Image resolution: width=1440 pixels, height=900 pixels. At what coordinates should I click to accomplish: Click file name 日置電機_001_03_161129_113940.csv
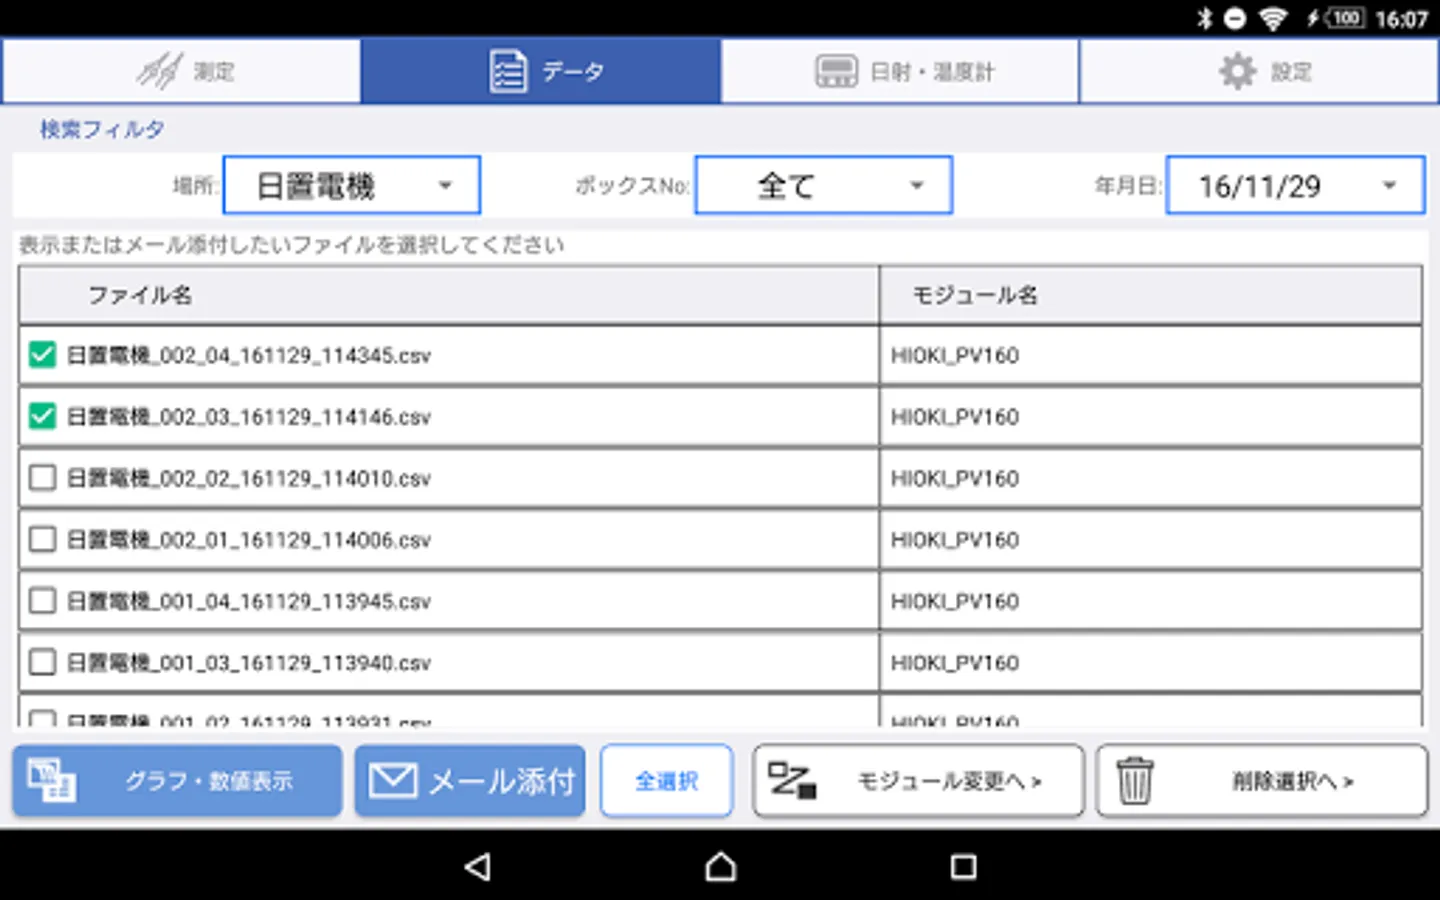[x=249, y=662]
